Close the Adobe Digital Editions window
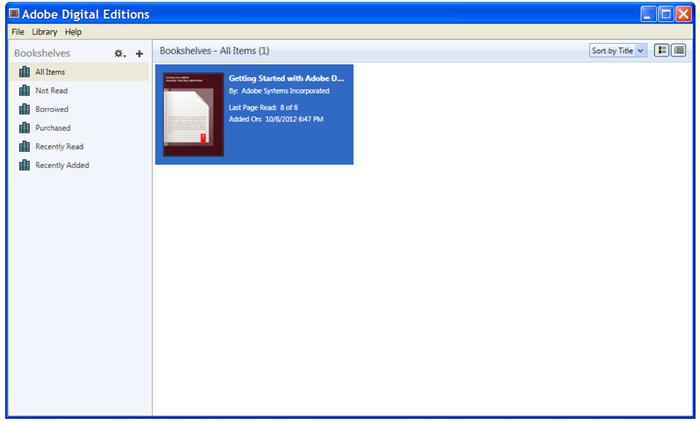The width and height of the screenshot is (700, 422). 683,14
